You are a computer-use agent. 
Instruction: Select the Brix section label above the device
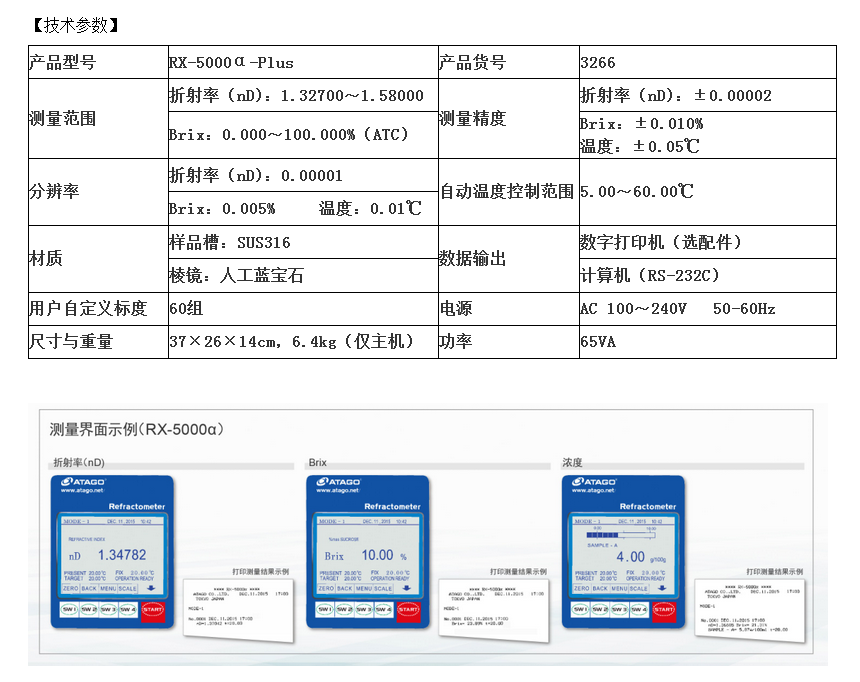[x=318, y=463]
